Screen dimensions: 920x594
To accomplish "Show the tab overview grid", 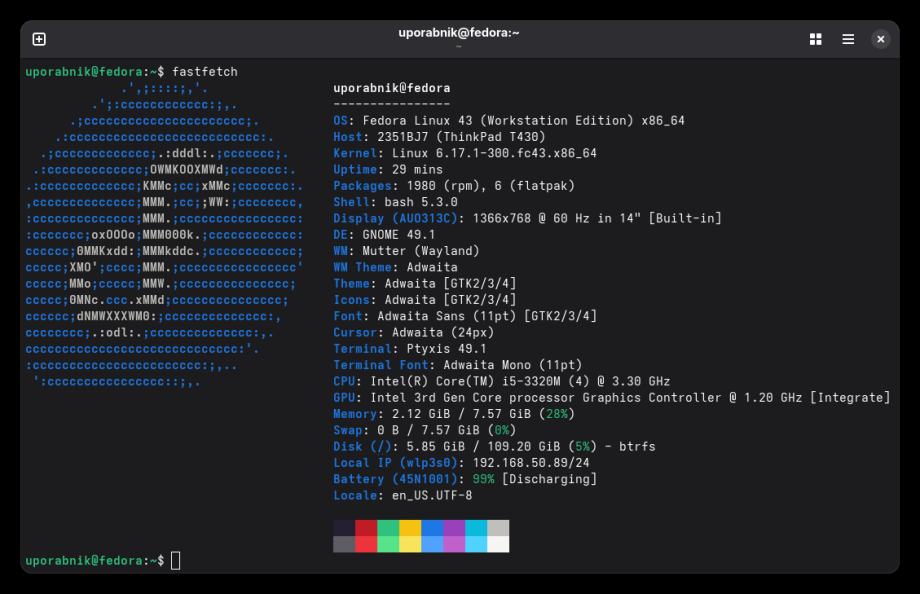I will pyautogui.click(x=816, y=39).
